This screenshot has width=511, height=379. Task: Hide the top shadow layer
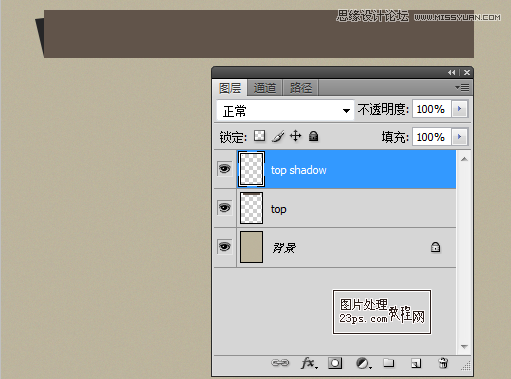[x=224, y=169]
